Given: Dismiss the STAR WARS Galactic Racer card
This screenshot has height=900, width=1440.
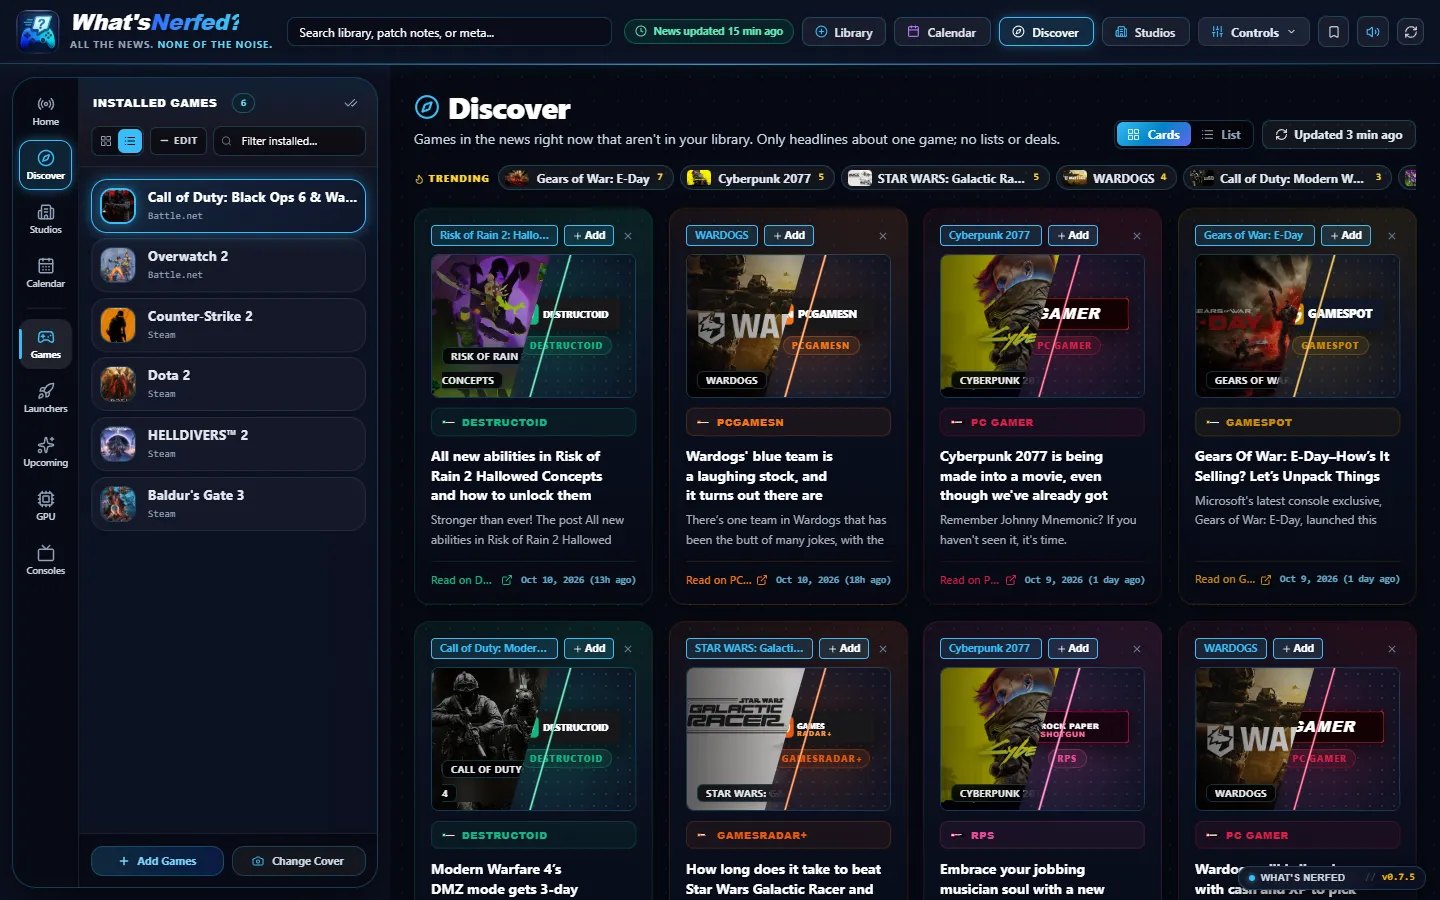Looking at the screenshot, I should (x=883, y=649).
